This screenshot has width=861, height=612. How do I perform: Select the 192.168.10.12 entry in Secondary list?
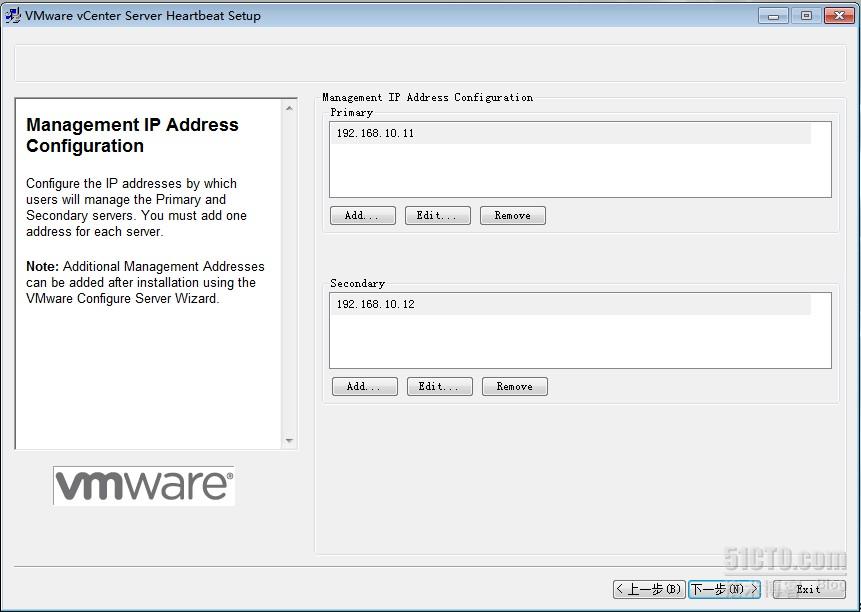coord(571,305)
